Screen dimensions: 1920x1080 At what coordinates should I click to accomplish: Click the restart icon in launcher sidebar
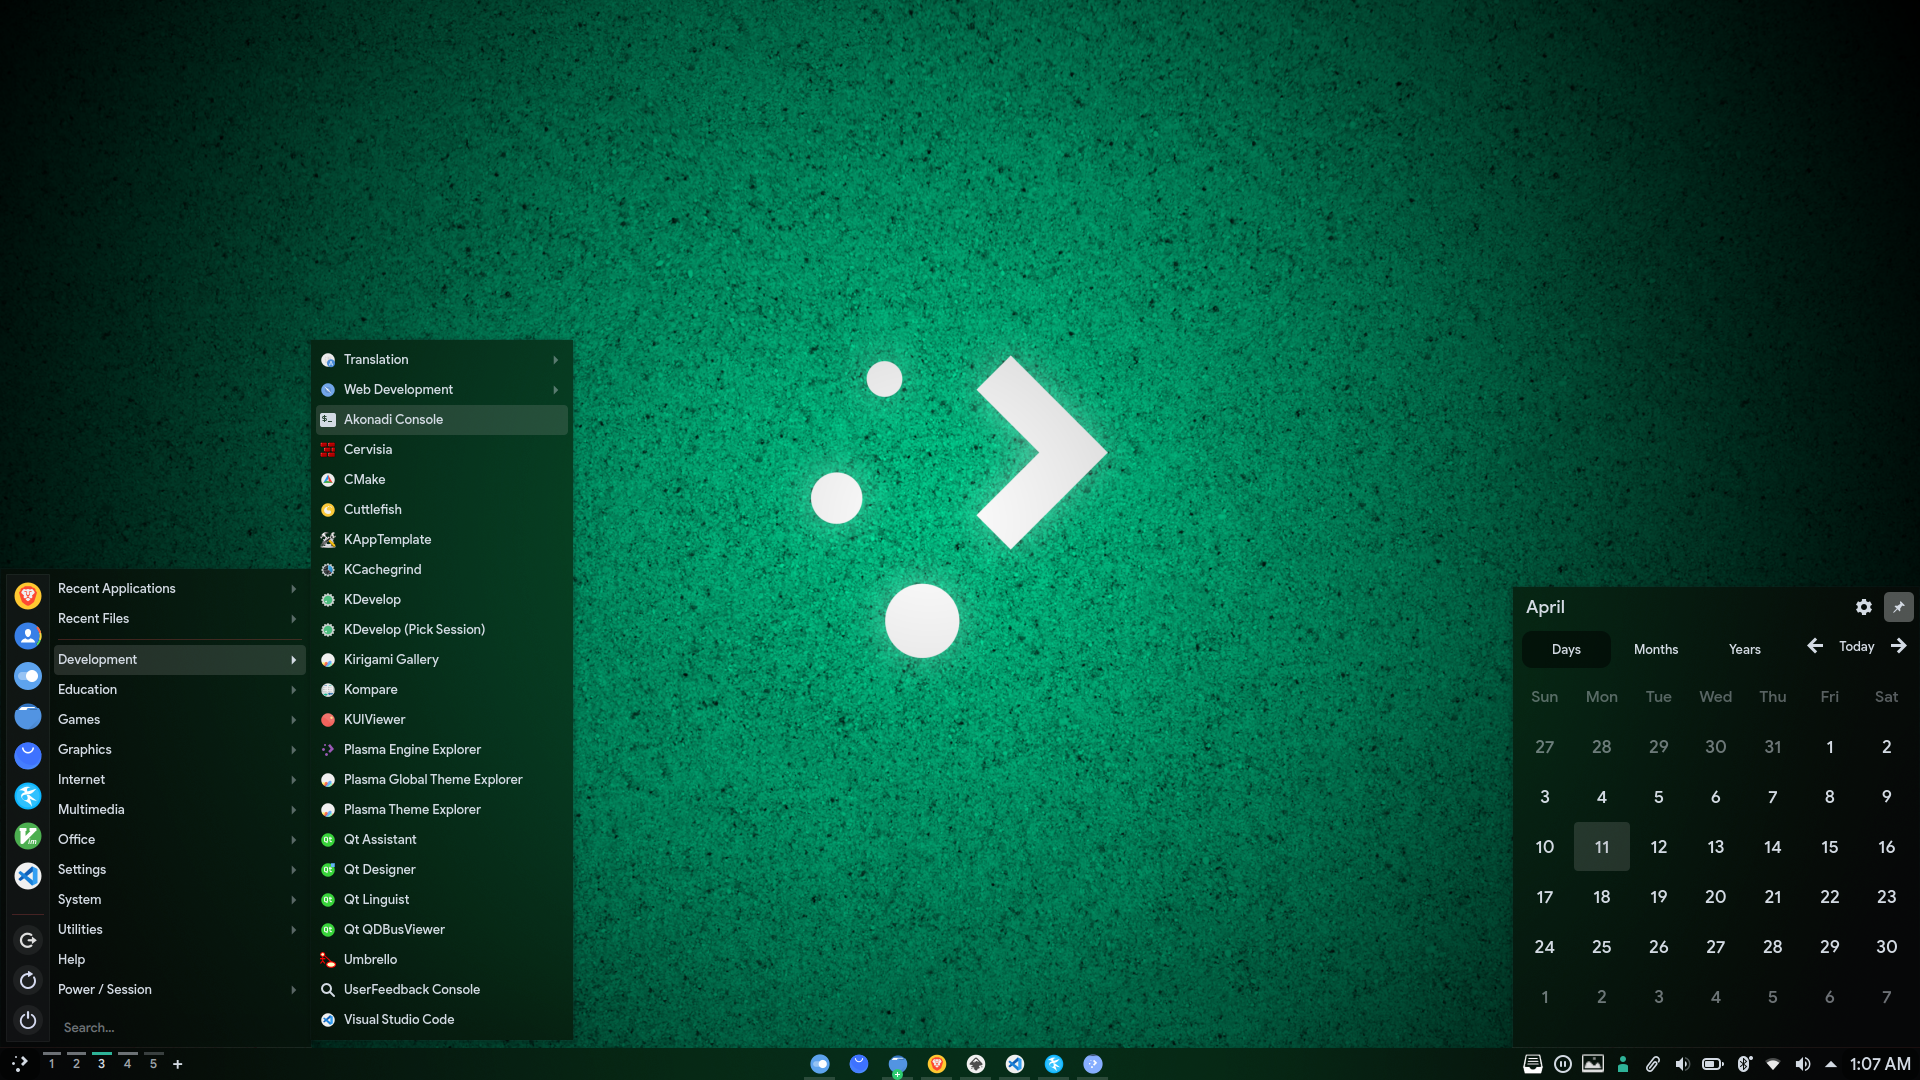[x=28, y=980]
